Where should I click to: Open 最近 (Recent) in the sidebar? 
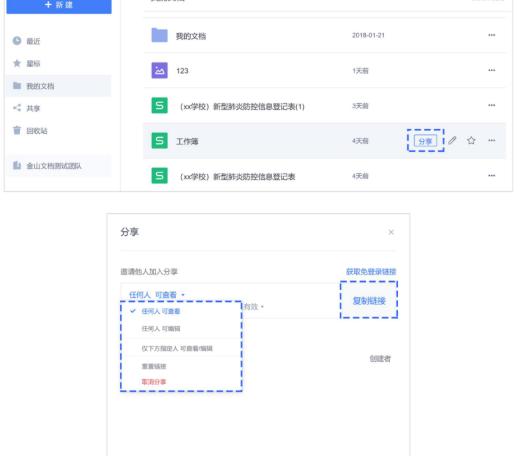click(x=33, y=41)
